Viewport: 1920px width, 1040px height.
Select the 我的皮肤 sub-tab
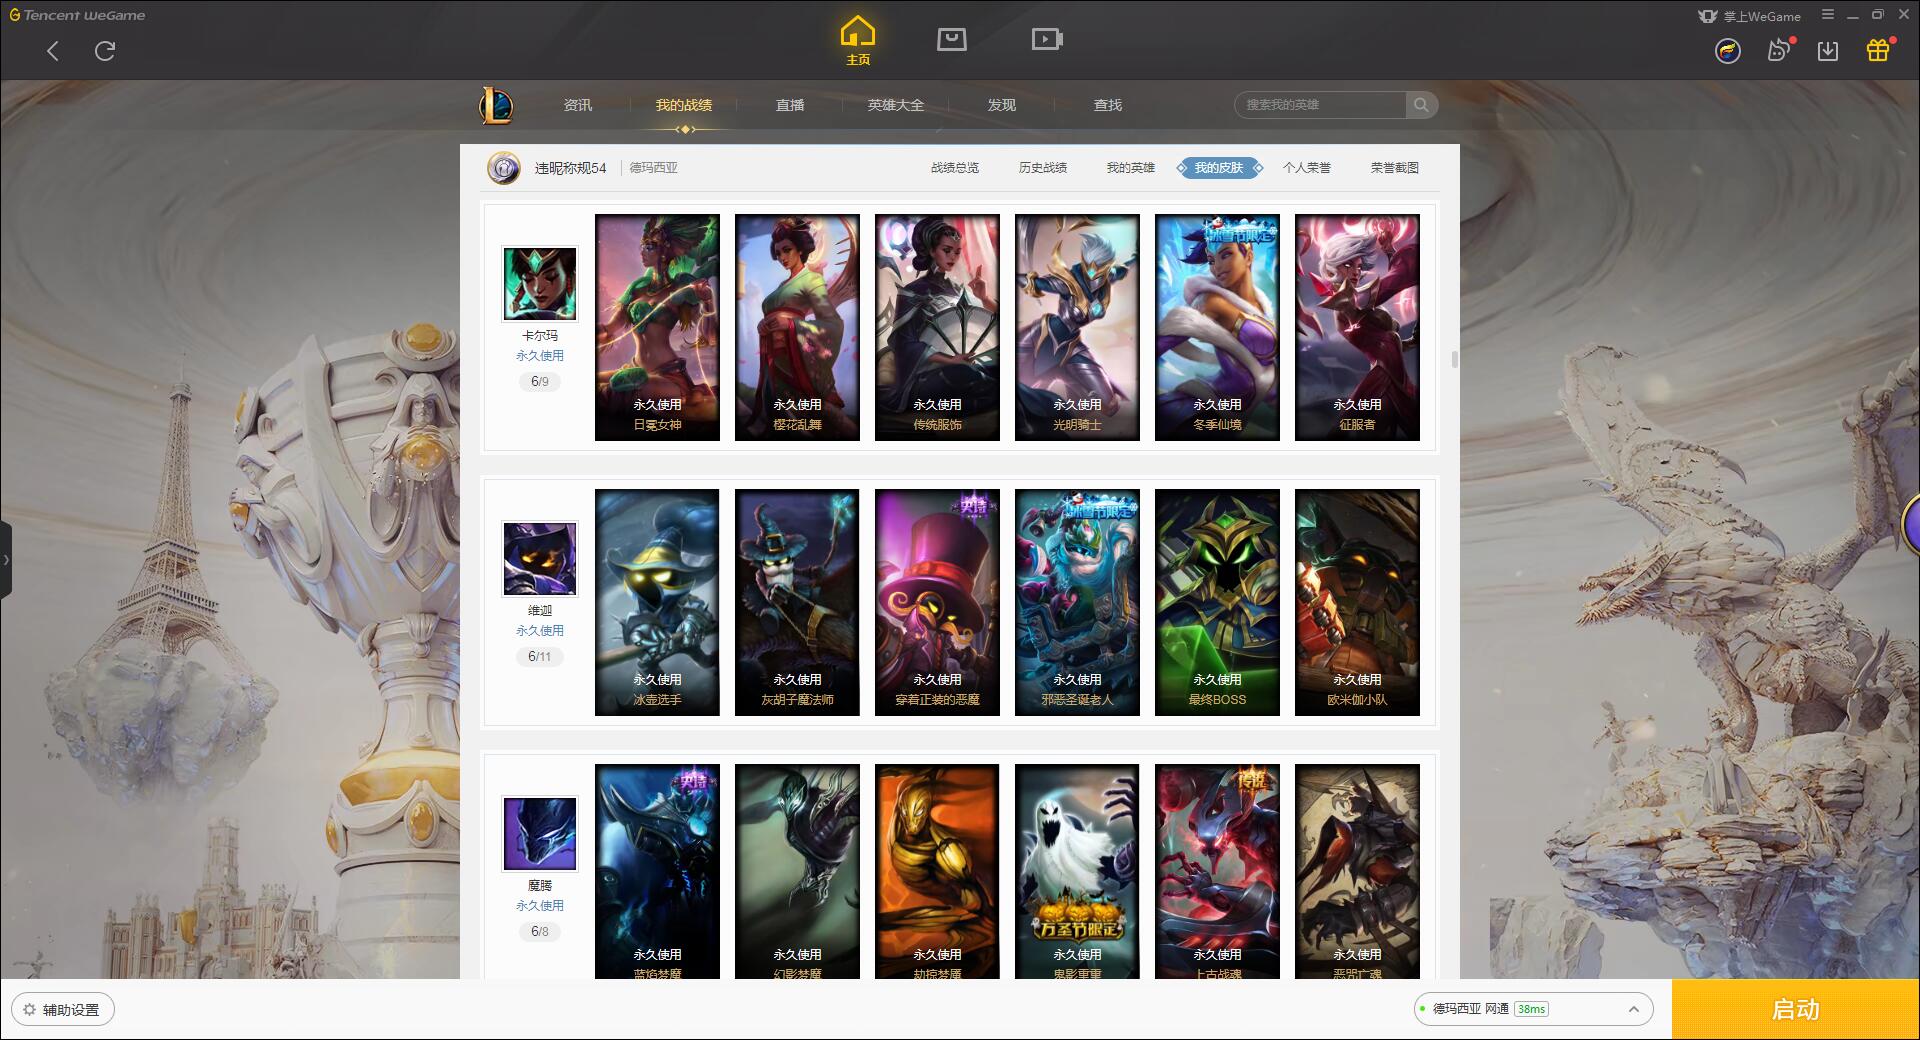[1219, 168]
